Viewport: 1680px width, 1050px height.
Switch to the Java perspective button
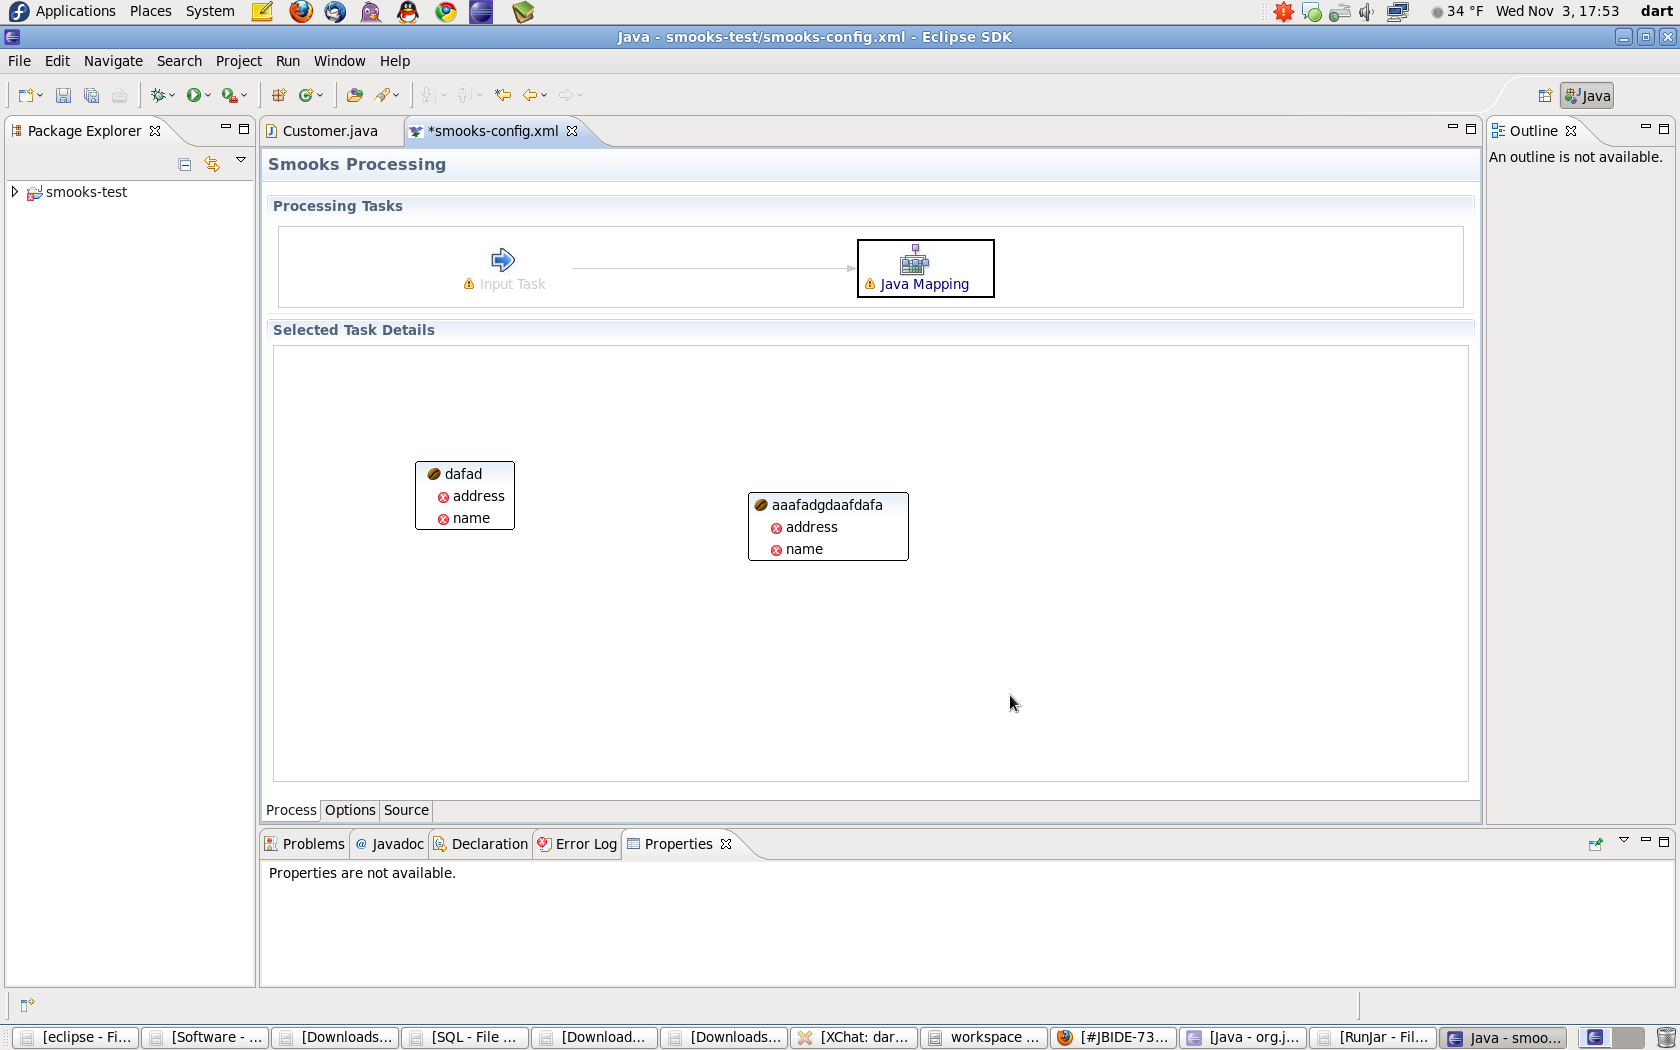tap(1587, 96)
